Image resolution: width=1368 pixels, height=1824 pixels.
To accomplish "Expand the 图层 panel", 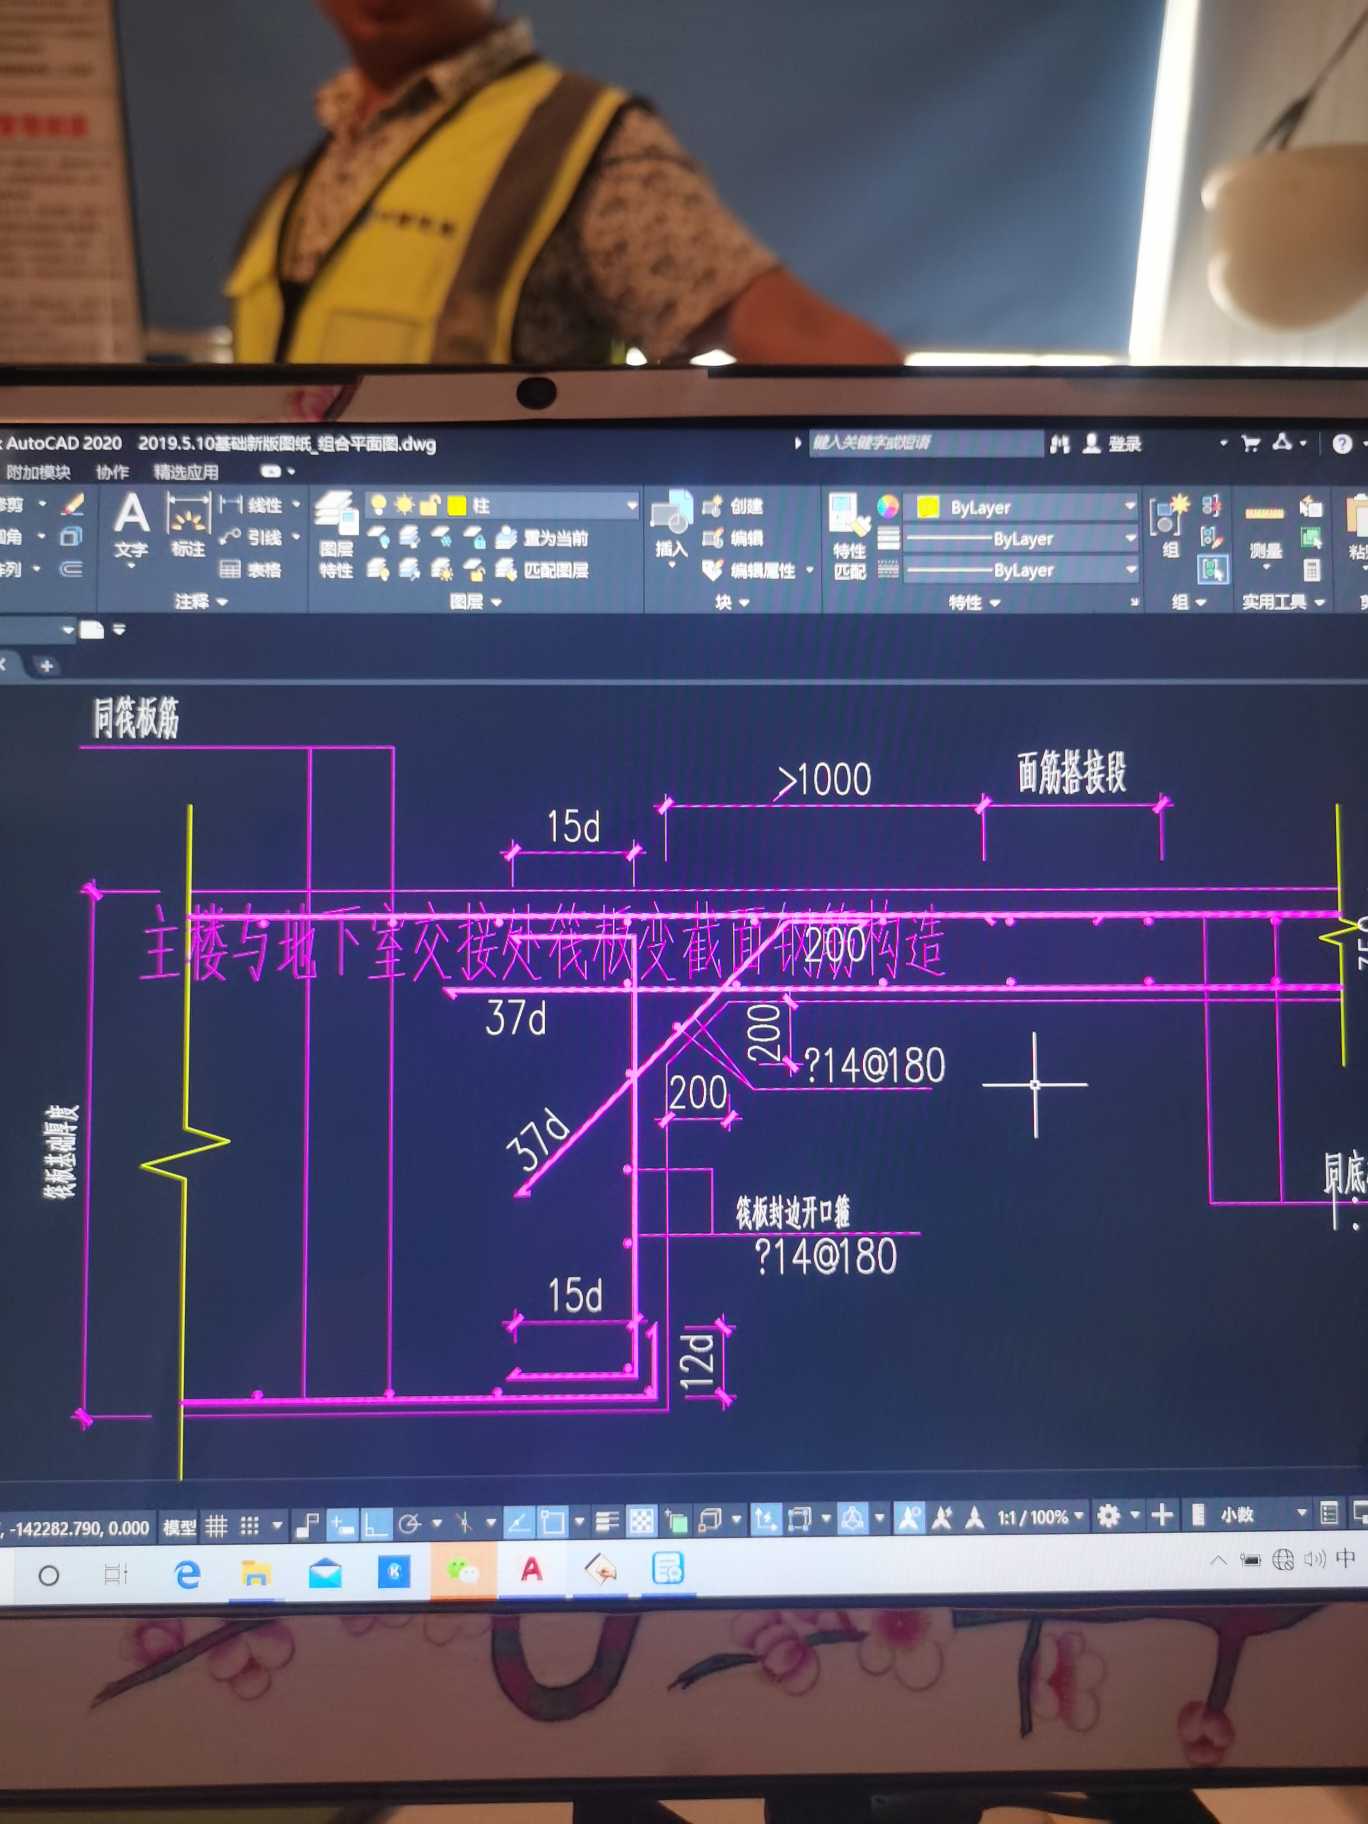I will point(475,601).
